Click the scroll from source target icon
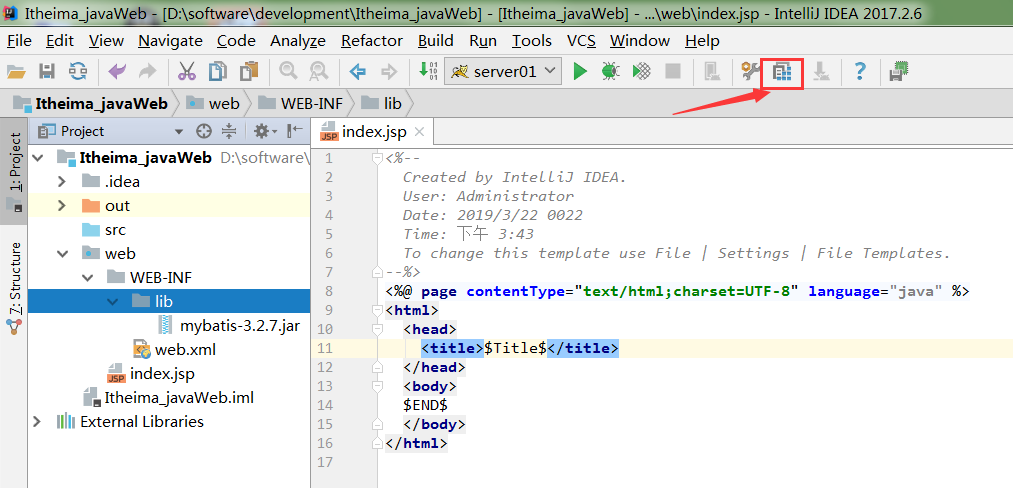 [204, 131]
